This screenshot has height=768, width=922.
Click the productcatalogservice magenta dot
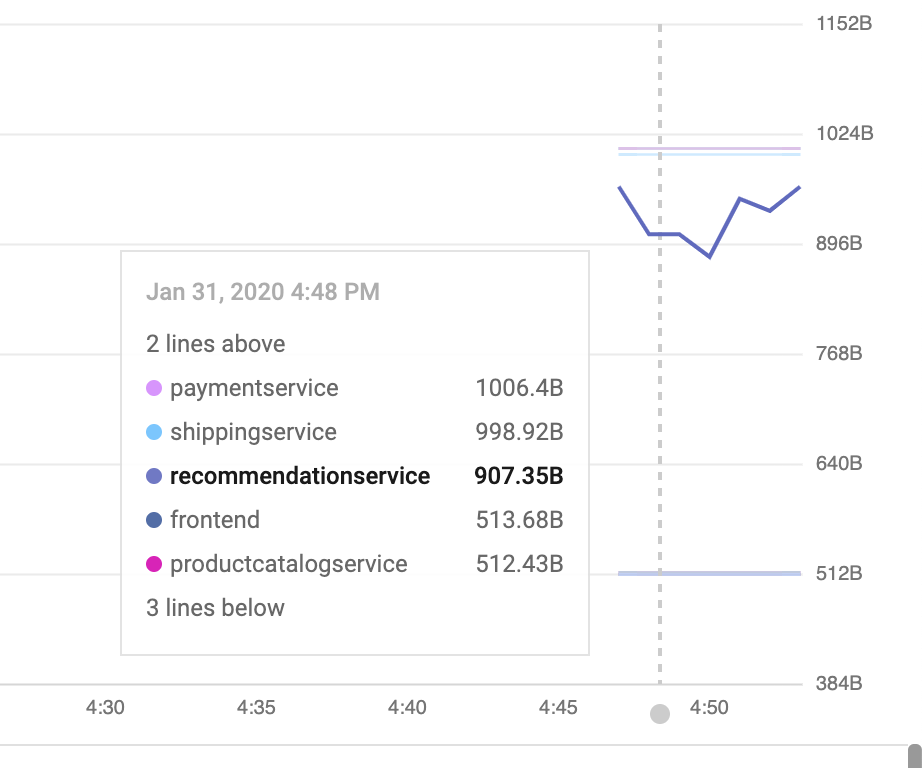point(154,564)
